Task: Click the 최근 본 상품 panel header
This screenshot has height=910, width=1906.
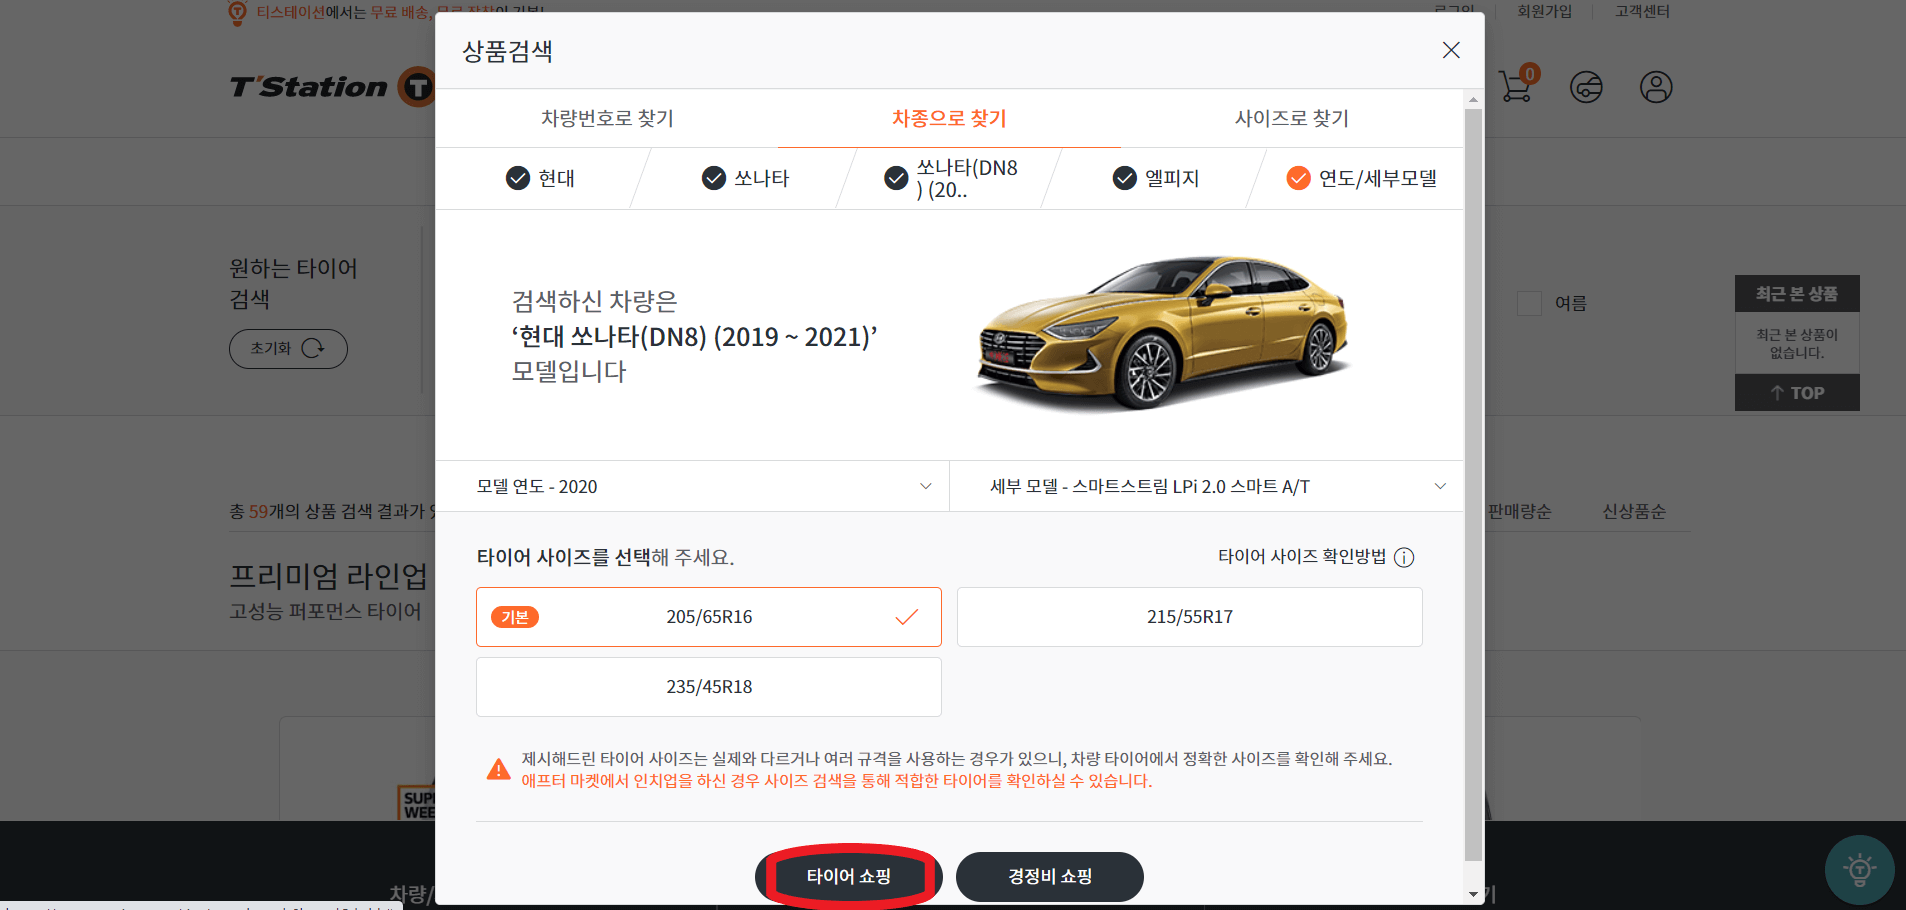Action: [1797, 294]
